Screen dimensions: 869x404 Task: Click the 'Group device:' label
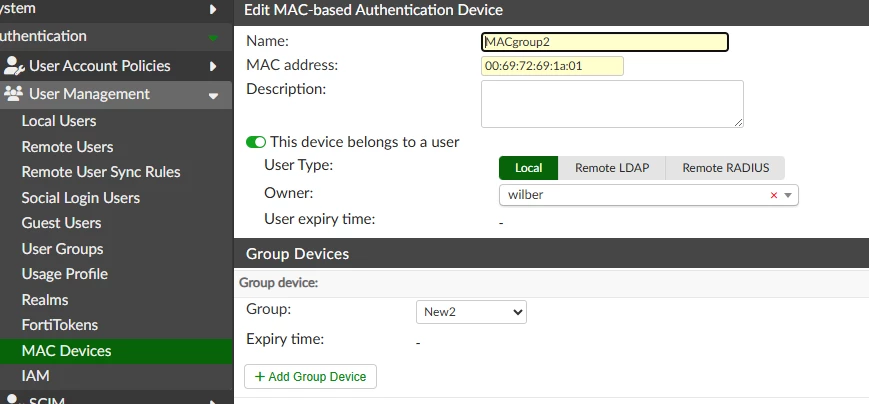click(x=278, y=283)
